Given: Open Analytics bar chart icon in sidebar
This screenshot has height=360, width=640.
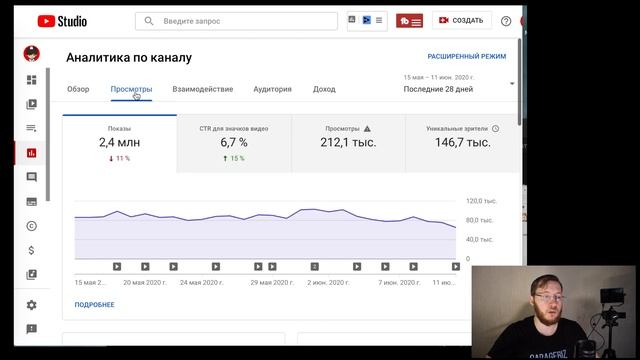Looking at the screenshot, I should point(31,153).
